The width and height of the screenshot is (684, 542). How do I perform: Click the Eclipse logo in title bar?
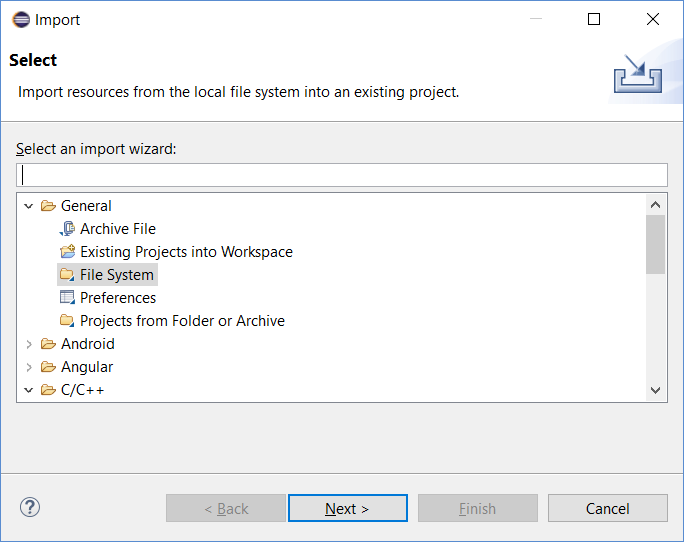click(21, 20)
